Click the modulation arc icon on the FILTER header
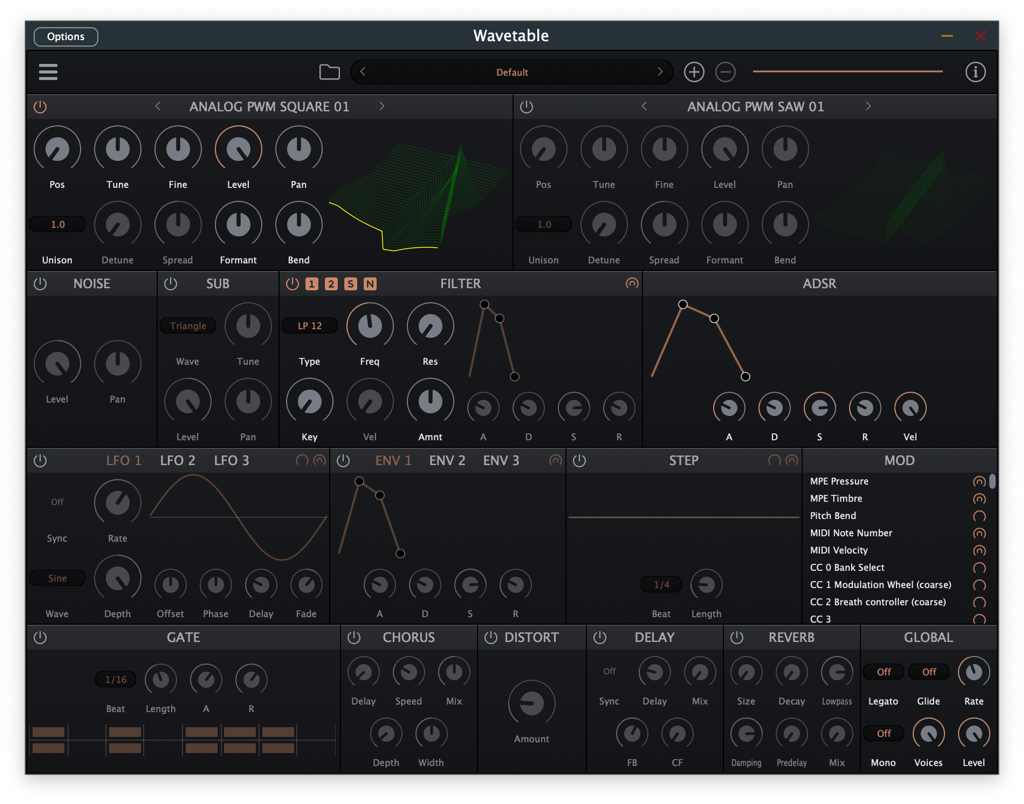The width and height of the screenshot is (1024, 804). 632,283
